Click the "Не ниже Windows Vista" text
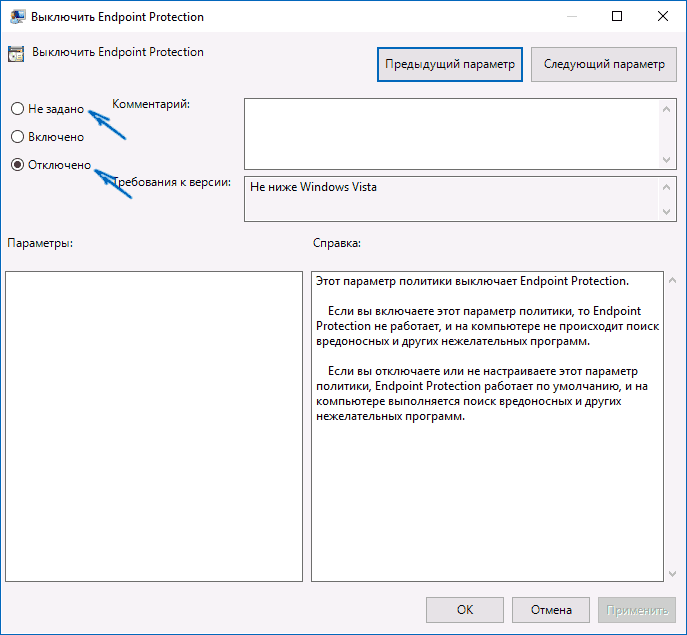Screen dimensions: 687x635 pyautogui.click(x=313, y=187)
